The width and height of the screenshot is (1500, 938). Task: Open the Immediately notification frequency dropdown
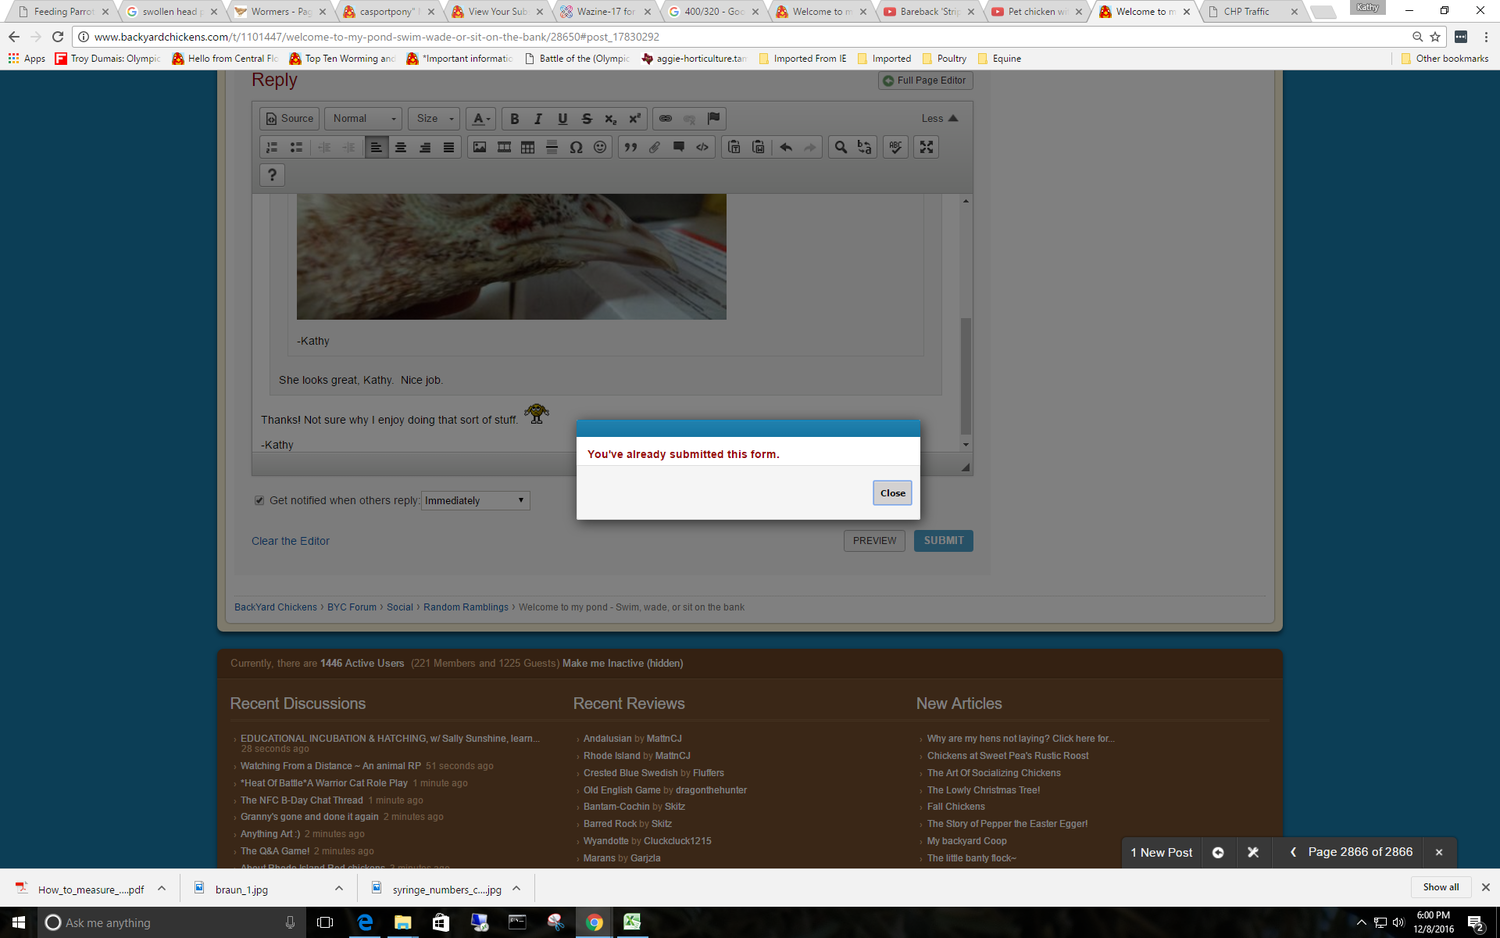[x=475, y=500]
